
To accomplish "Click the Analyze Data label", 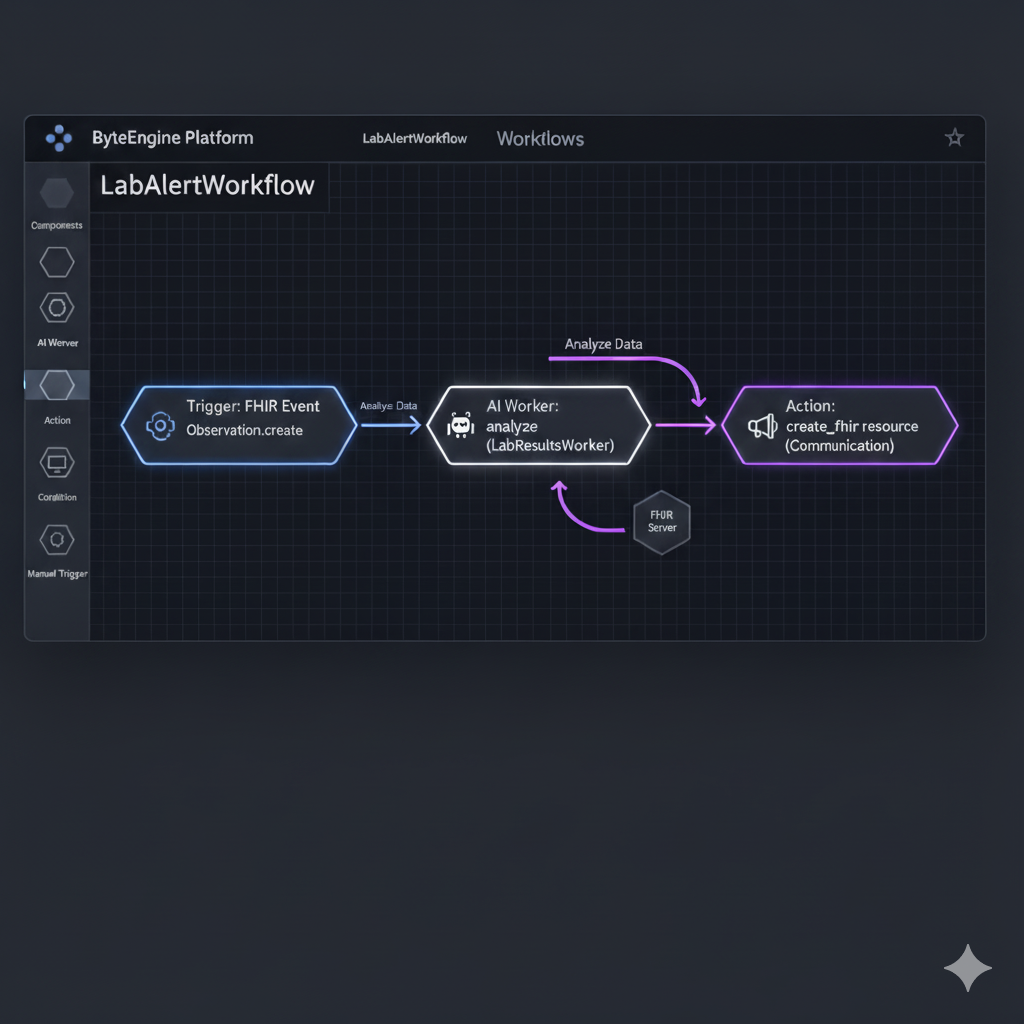I will point(602,344).
